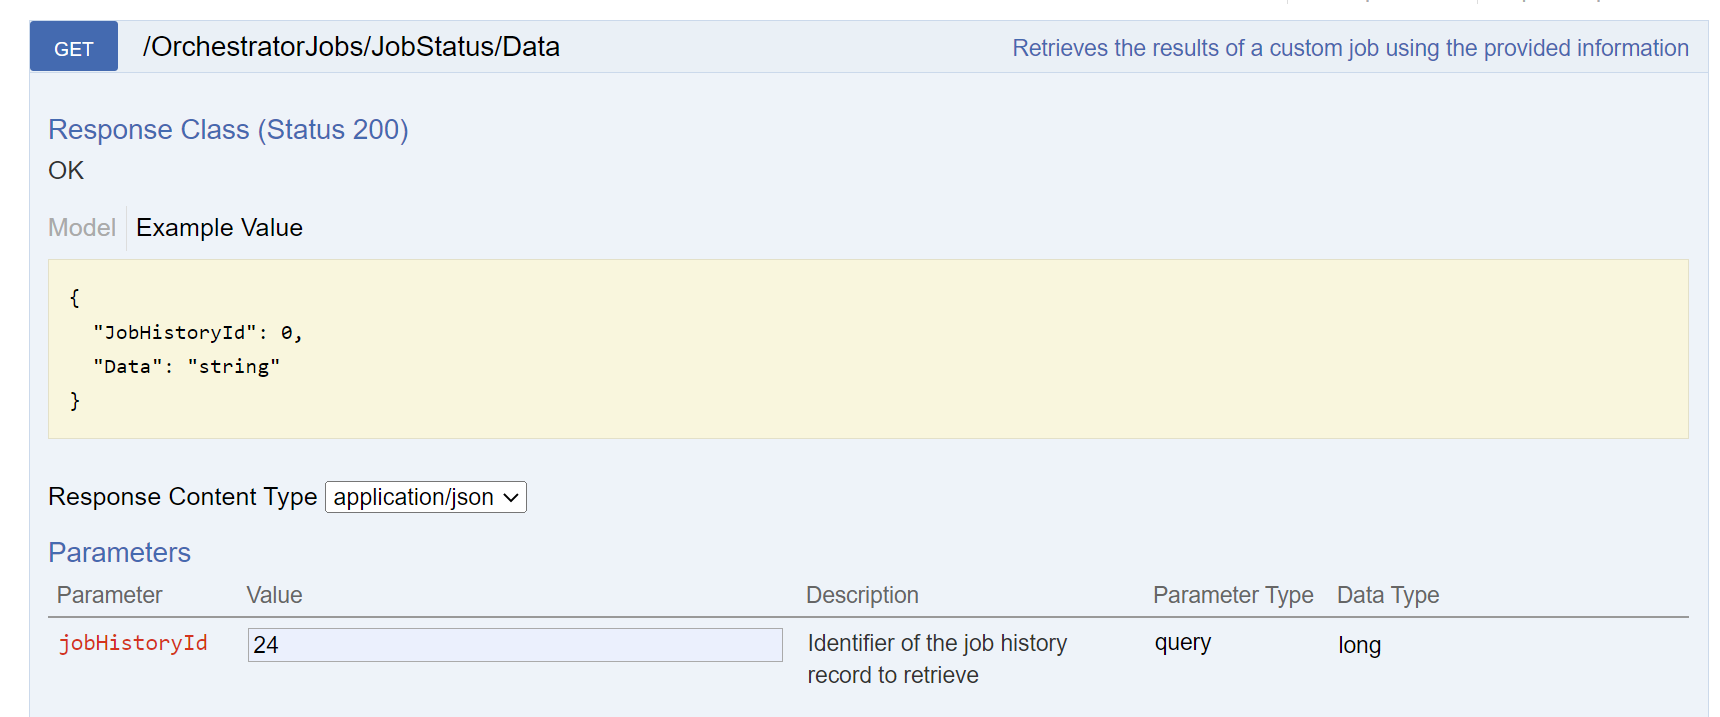Viewport: 1720px width, 717px height.
Task: Click the Response Class (Status 200) heading
Action: (228, 130)
